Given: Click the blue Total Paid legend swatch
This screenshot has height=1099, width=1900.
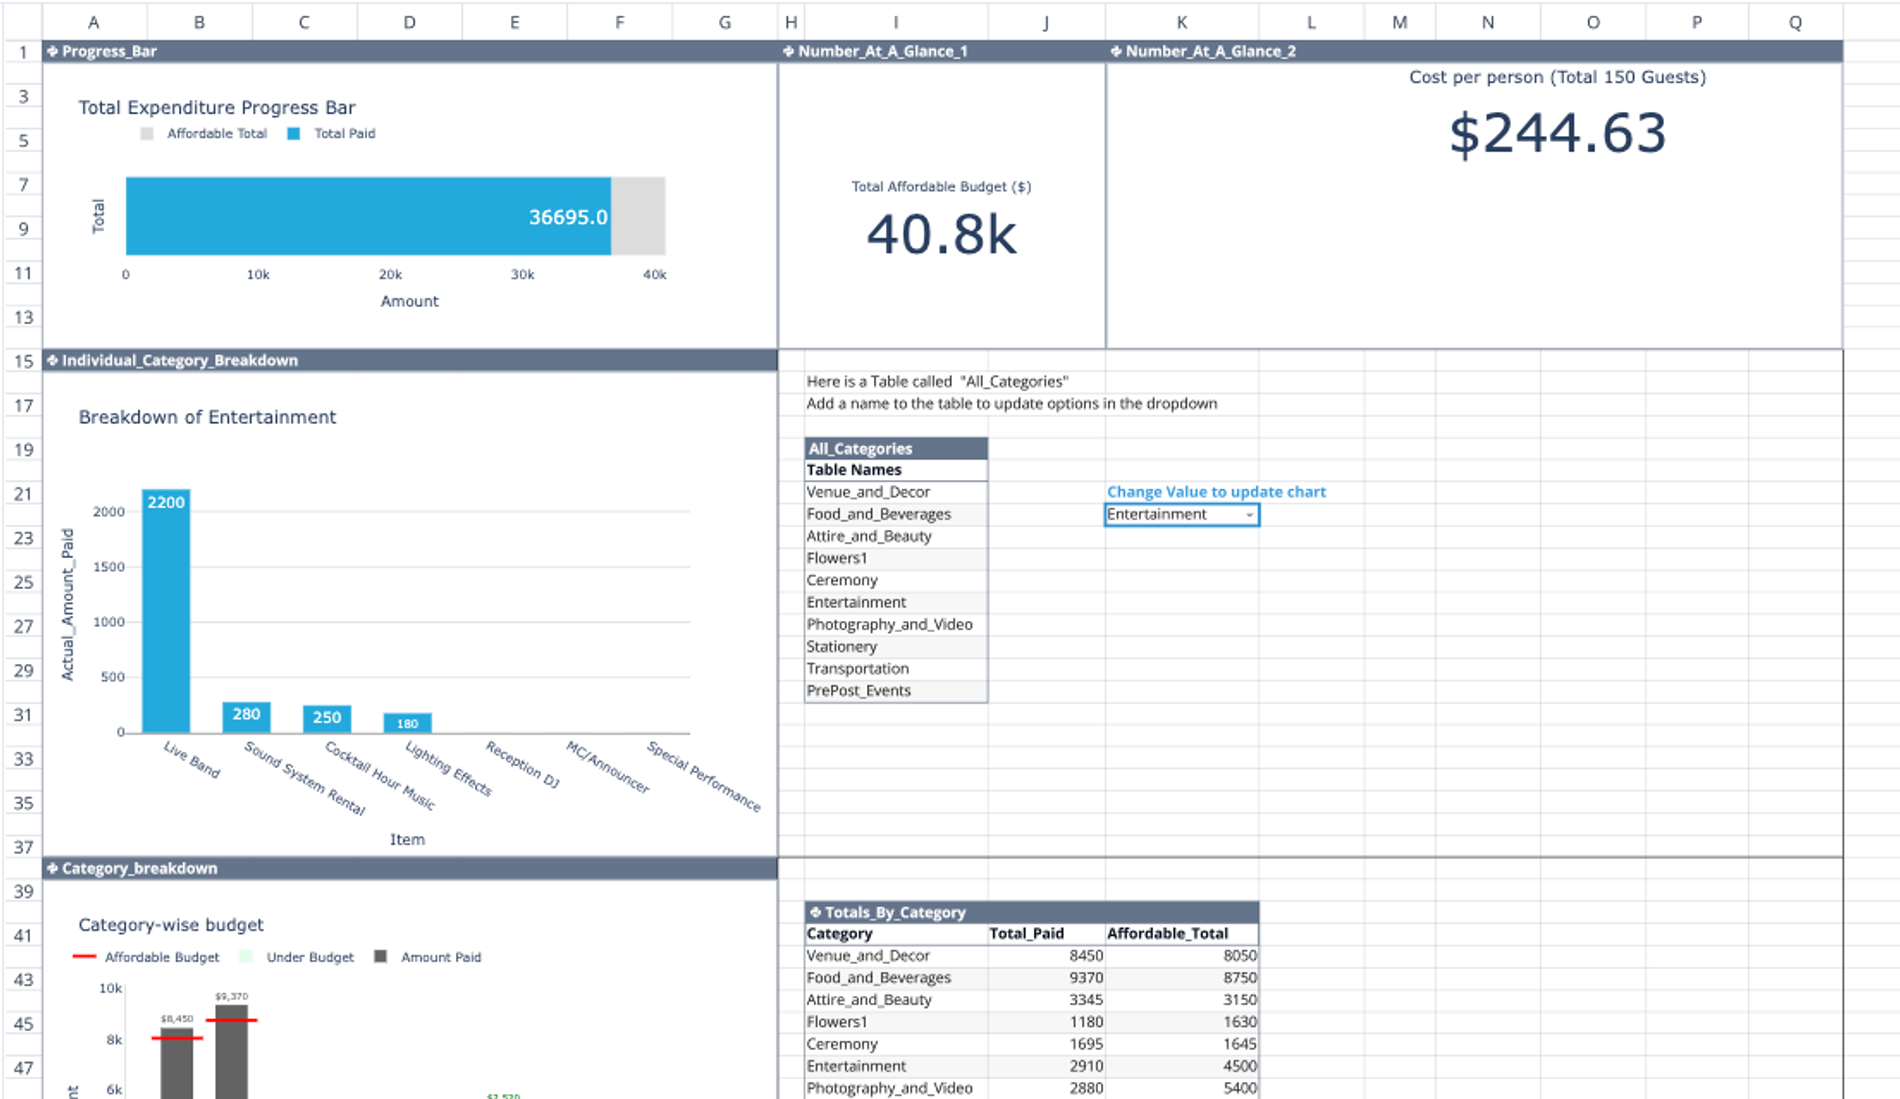Looking at the screenshot, I should pos(293,134).
